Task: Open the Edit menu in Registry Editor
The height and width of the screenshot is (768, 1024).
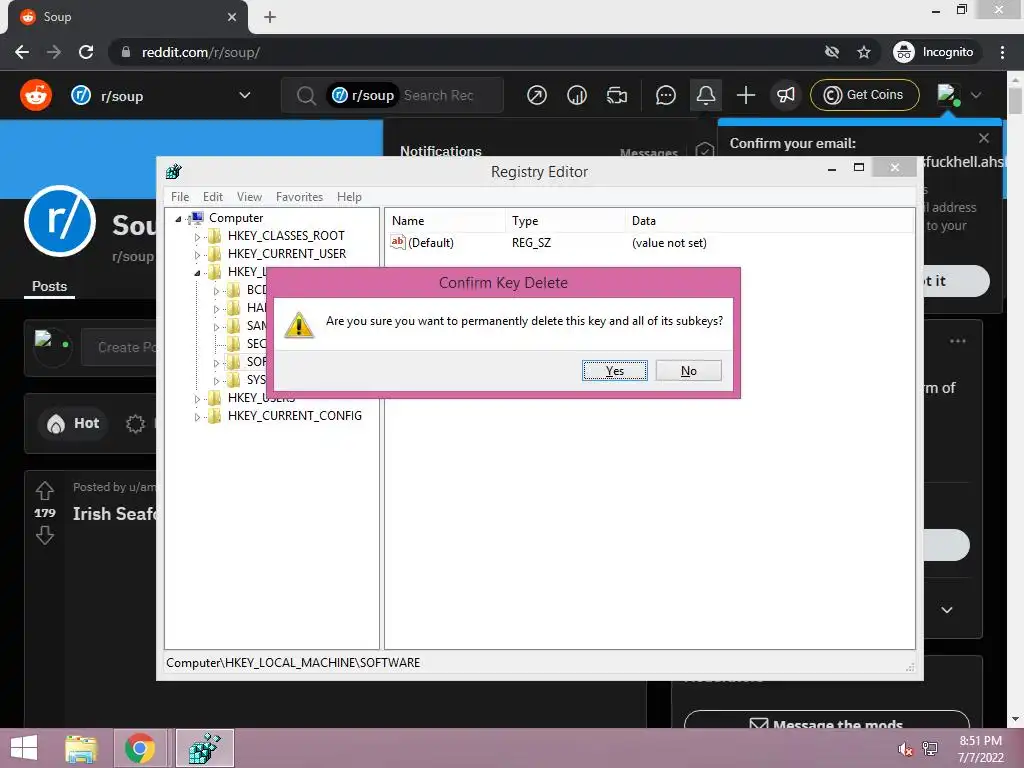Action: pos(213,197)
